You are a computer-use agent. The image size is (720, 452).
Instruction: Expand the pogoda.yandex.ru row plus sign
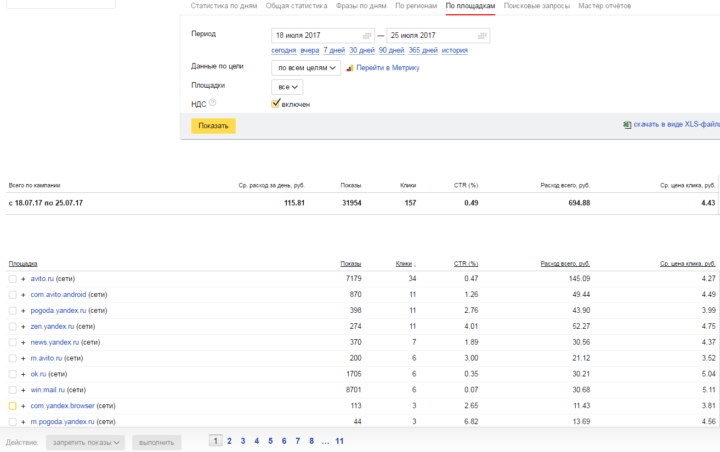click(x=23, y=311)
